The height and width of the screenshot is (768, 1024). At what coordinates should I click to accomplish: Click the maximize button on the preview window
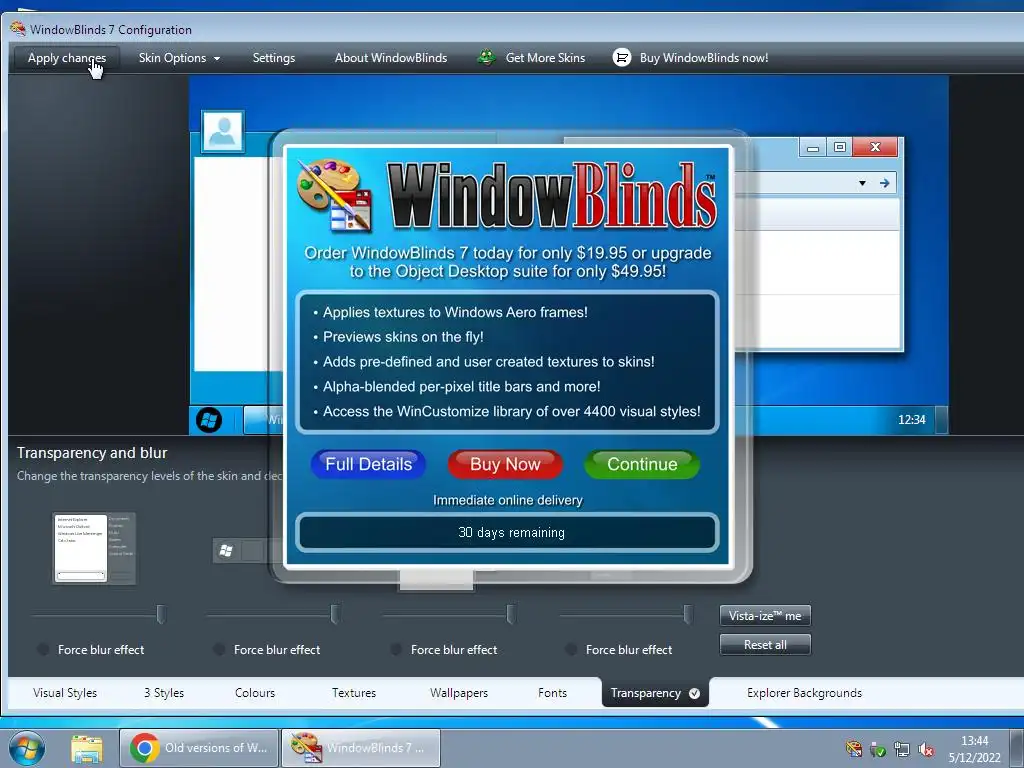tap(840, 148)
